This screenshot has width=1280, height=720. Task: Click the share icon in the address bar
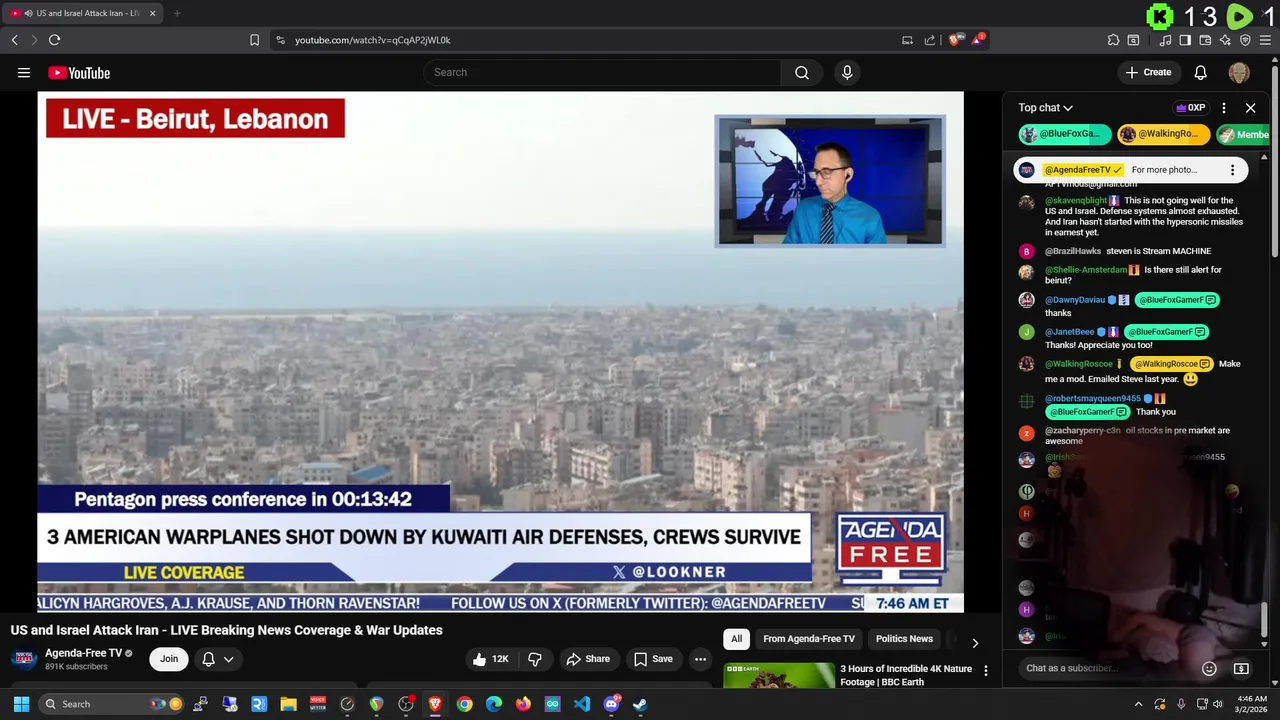click(x=930, y=40)
